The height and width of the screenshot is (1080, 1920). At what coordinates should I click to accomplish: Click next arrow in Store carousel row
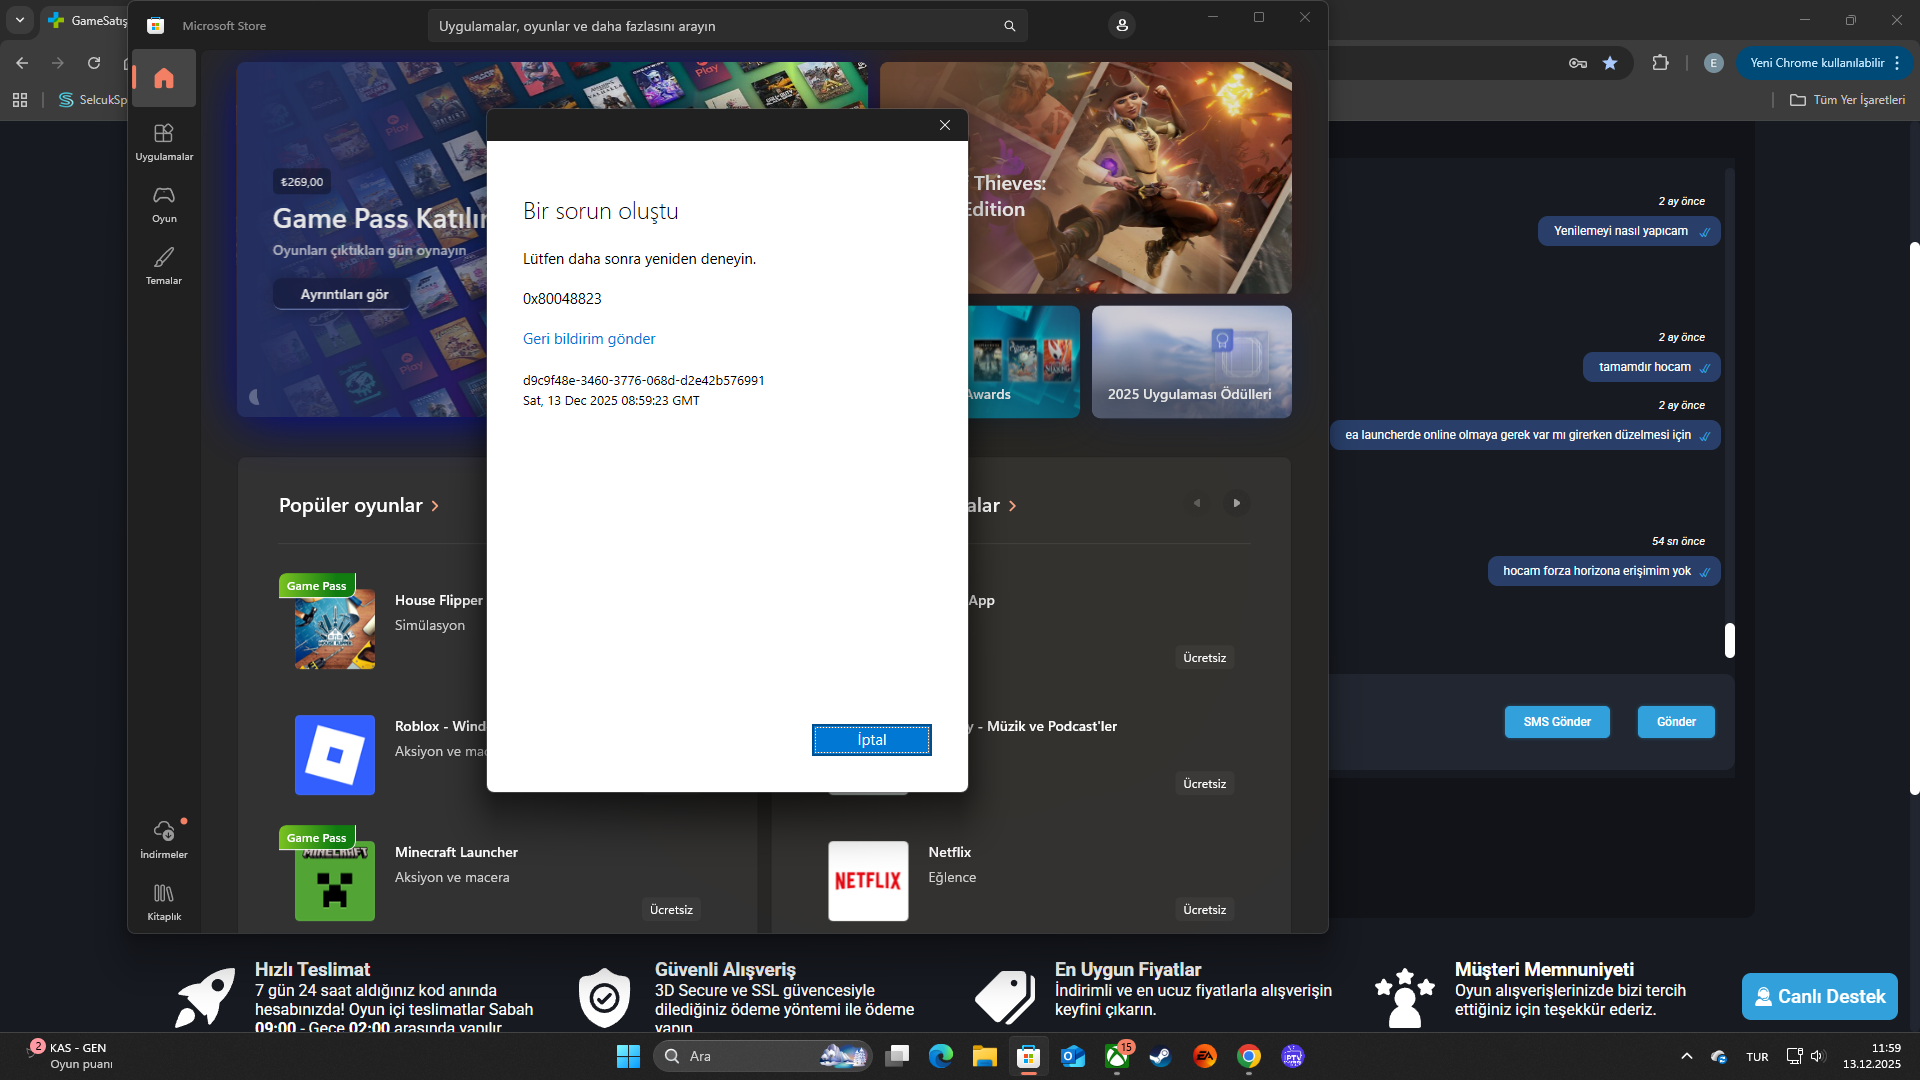pos(1237,503)
